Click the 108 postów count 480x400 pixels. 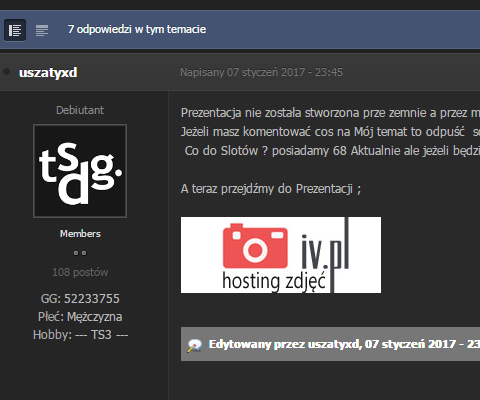click(80, 272)
